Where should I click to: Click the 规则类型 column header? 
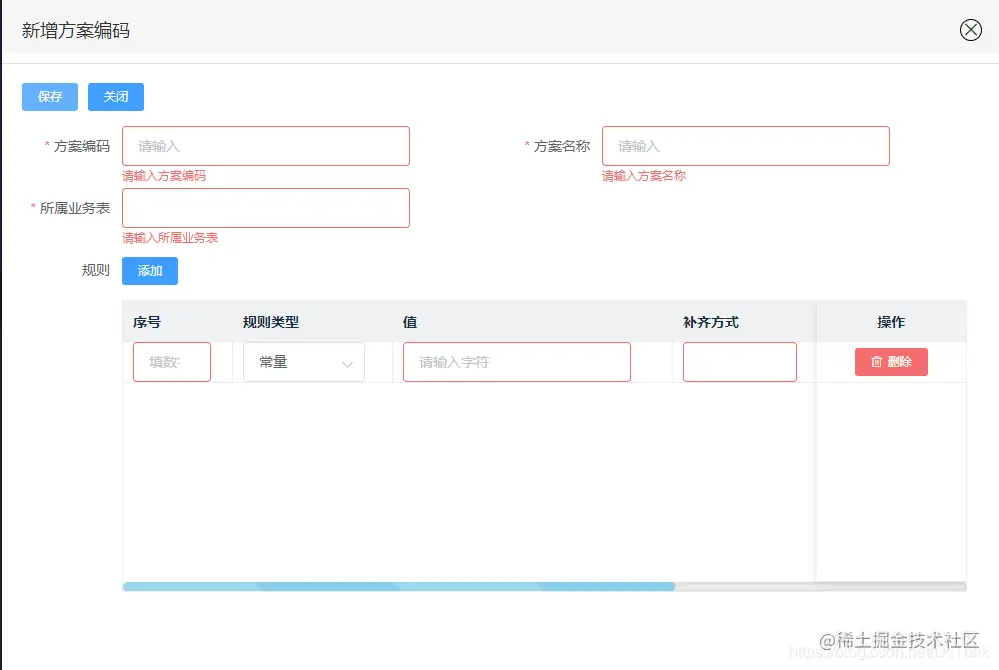point(271,322)
